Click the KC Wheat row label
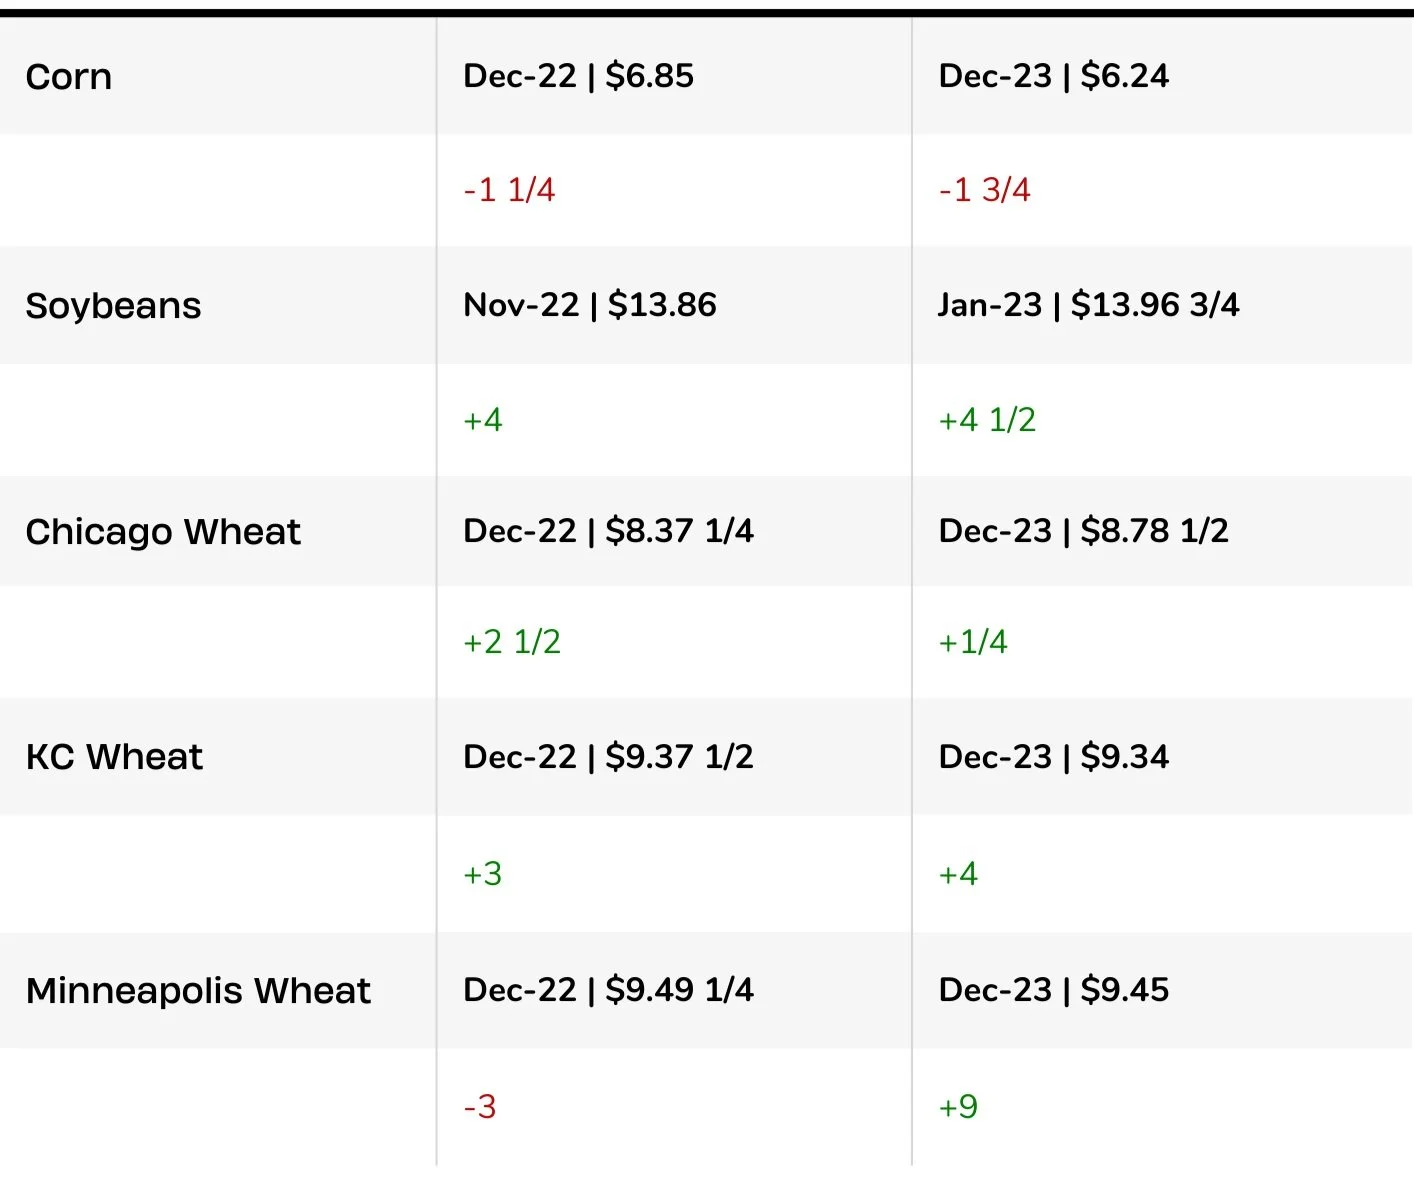The width and height of the screenshot is (1414, 1183). coord(114,757)
